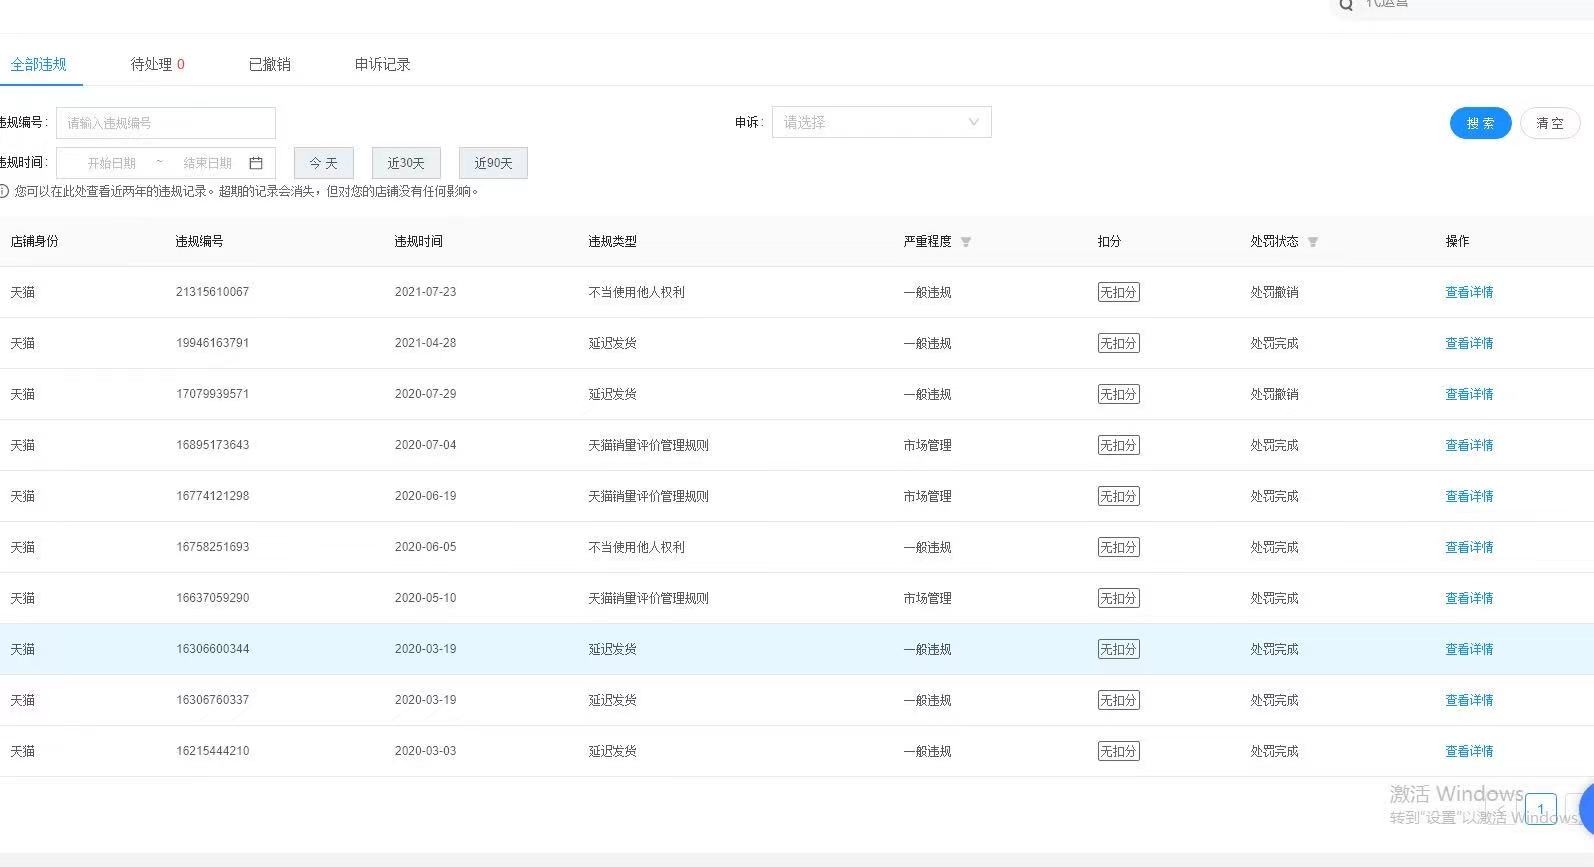This screenshot has width=1594, height=867.
Task: Open 查看详情 for violation 16306600344
Action: (1469, 649)
